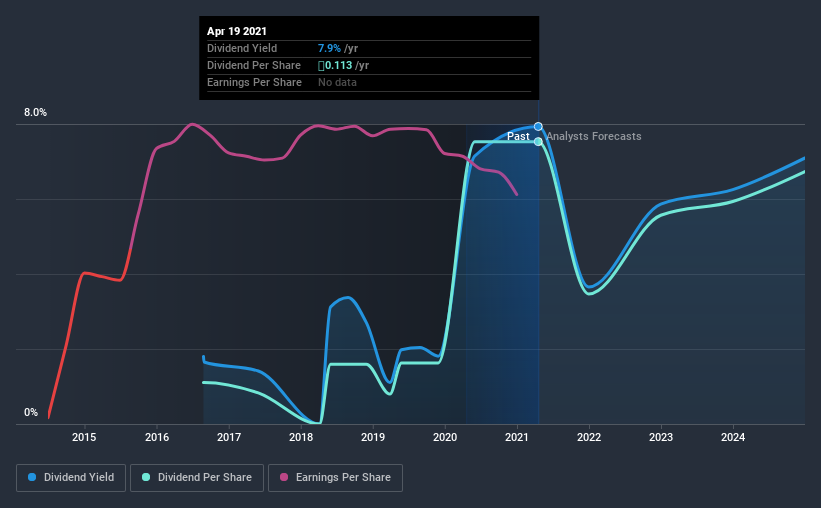The image size is (821, 508).
Task: Click the 2015 x-axis label
Action: (x=84, y=437)
